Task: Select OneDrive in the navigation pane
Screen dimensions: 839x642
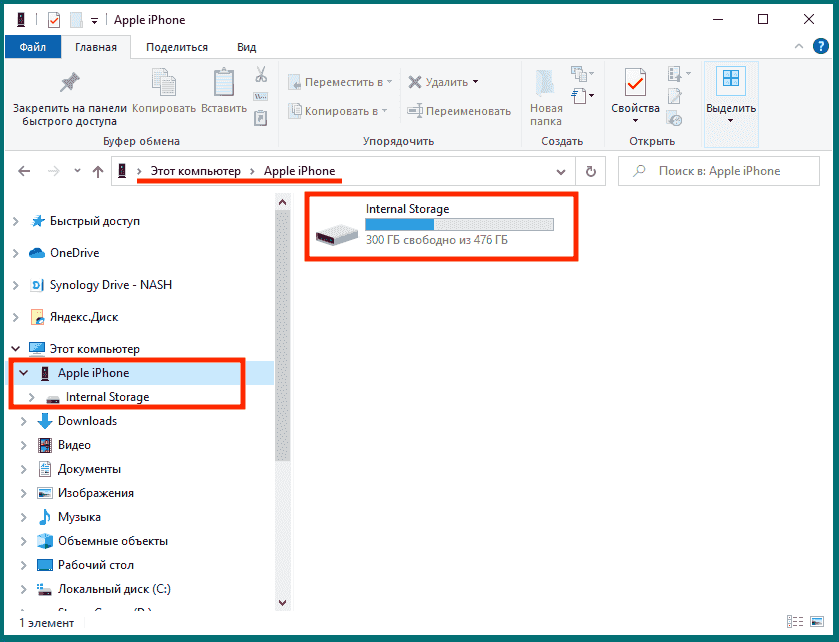Action: tap(74, 253)
